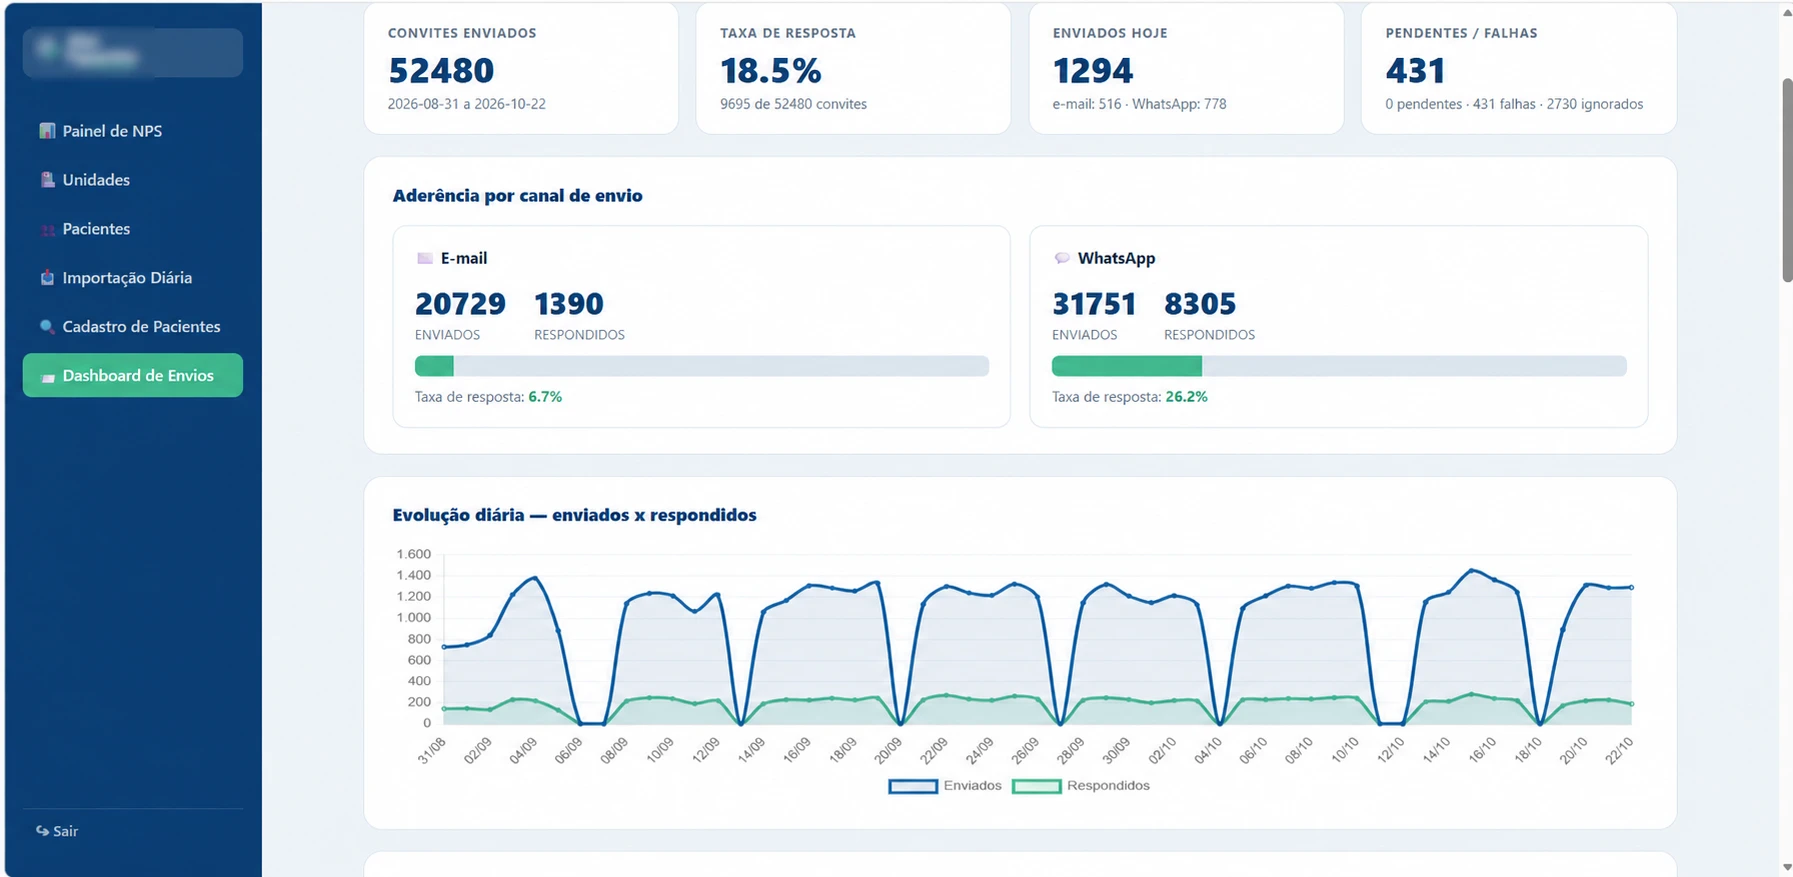1793x877 pixels.
Task: Click the 6.7% response rate text
Action: pos(545,397)
